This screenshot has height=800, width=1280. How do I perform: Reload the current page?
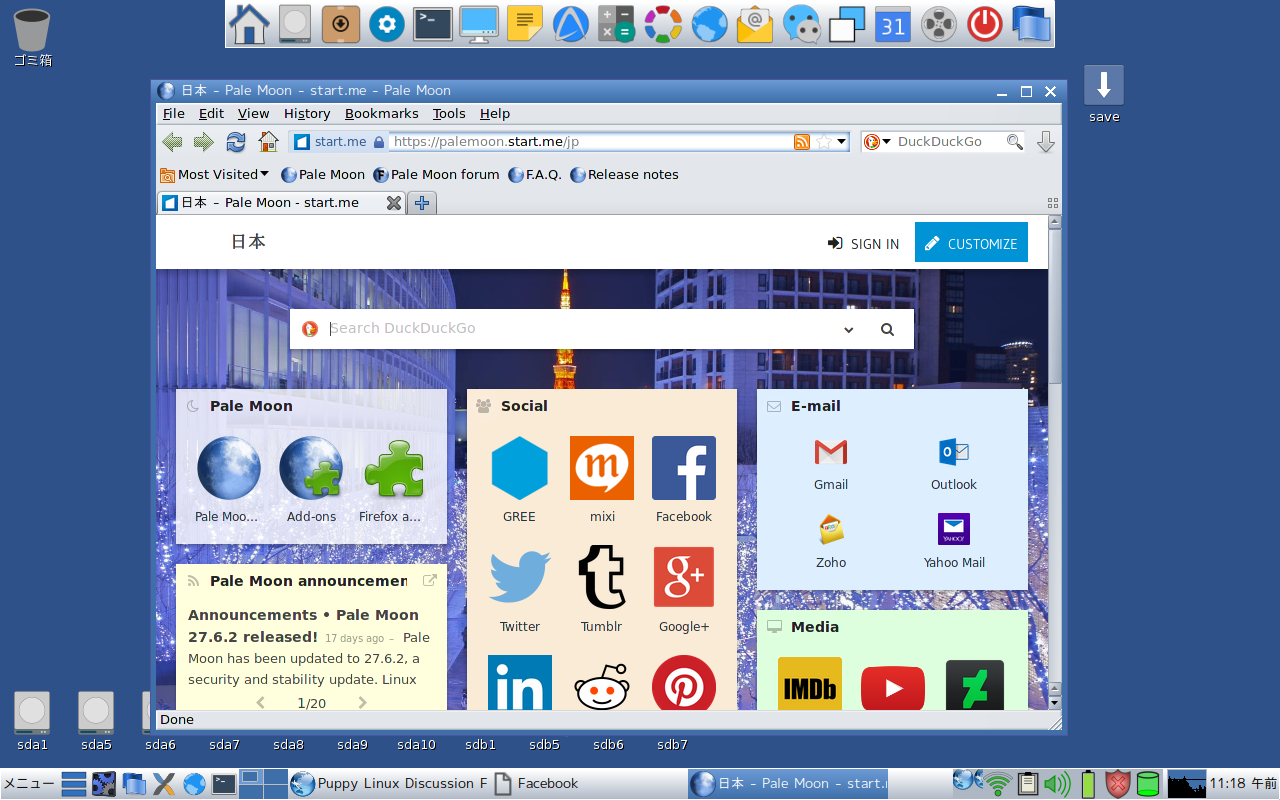(x=235, y=141)
